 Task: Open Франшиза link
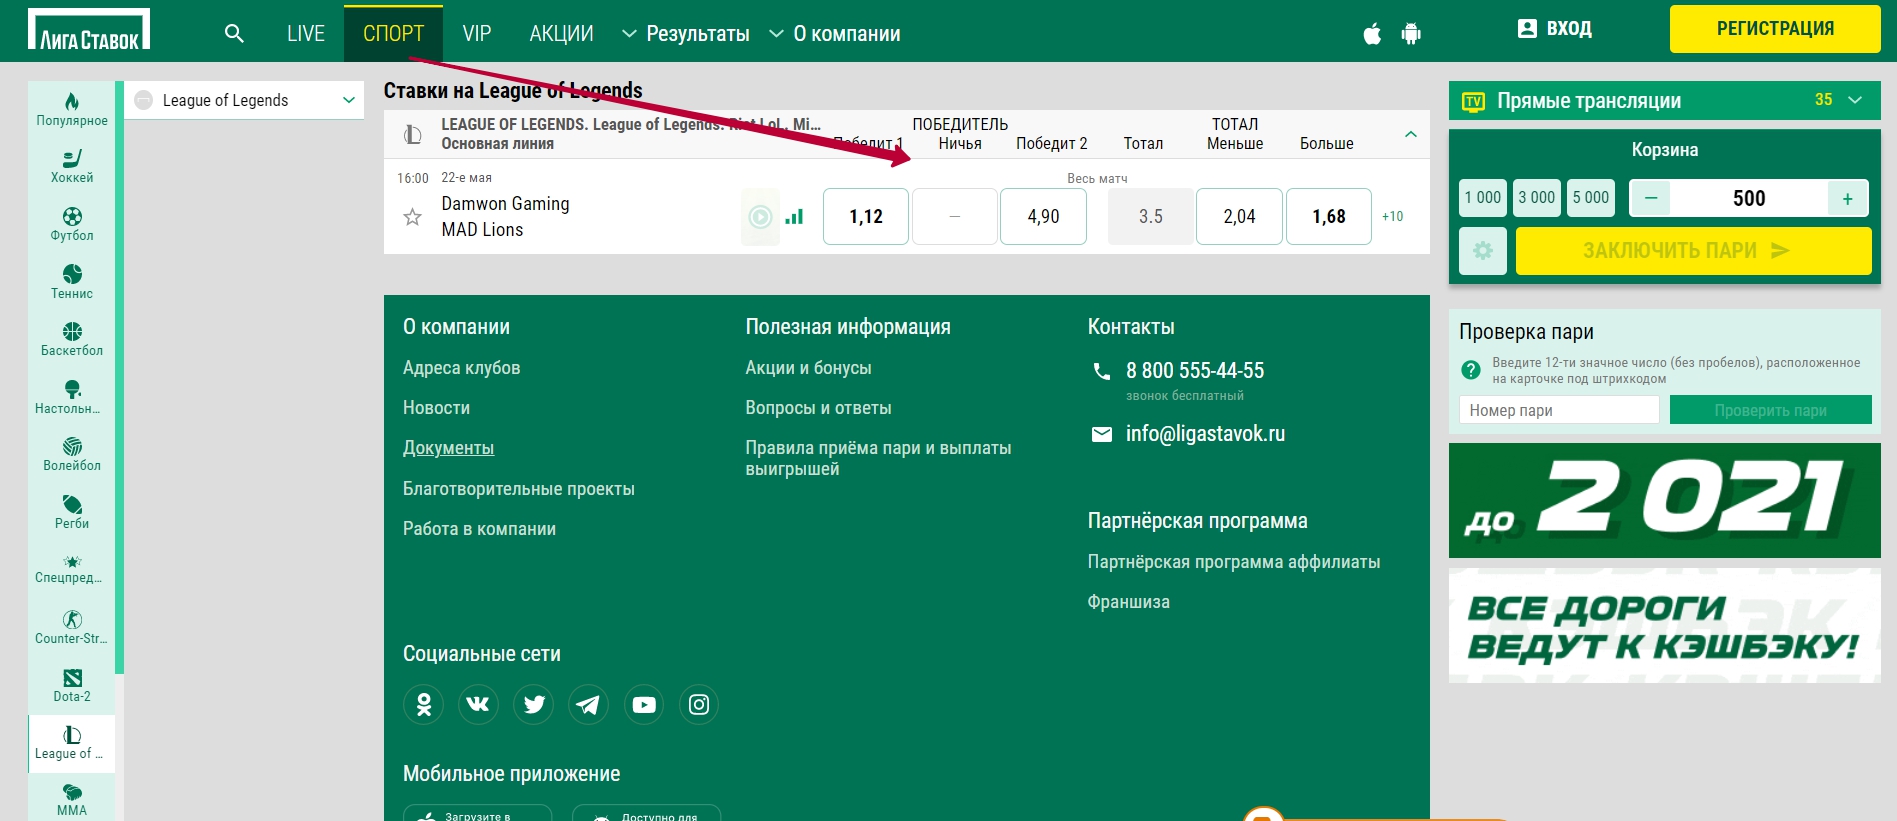coord(1128,602)
